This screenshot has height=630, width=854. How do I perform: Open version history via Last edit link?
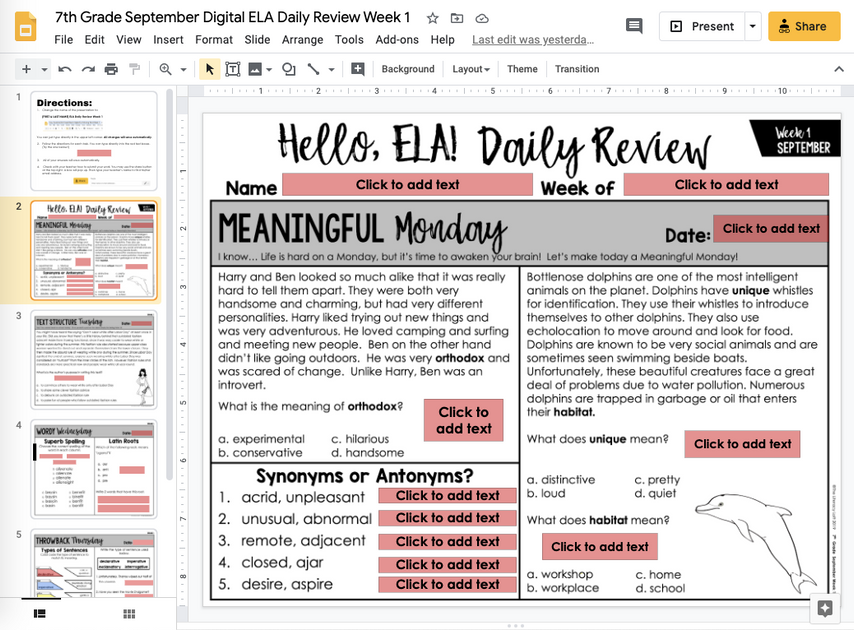point(535,40)
